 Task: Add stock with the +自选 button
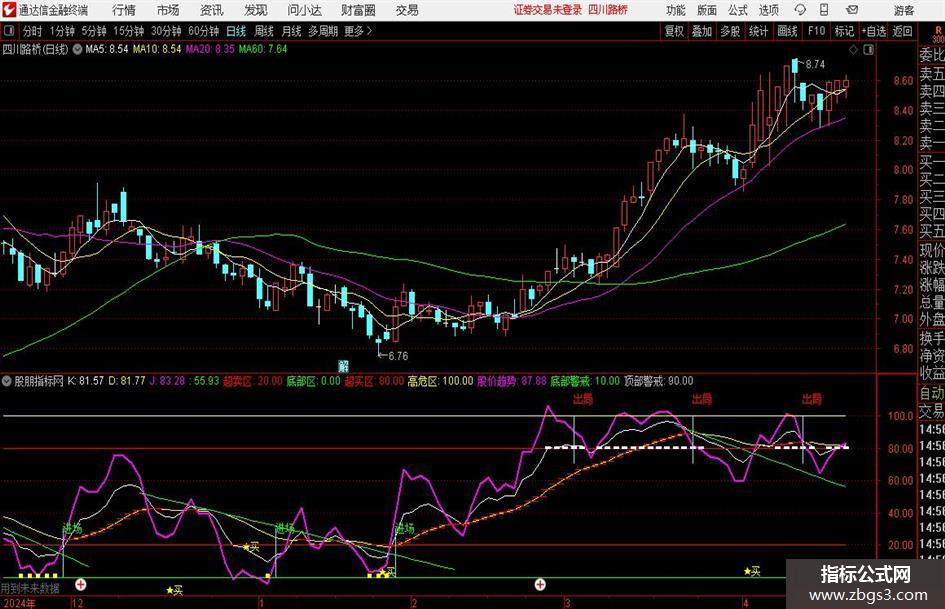[x=874, y=31]
